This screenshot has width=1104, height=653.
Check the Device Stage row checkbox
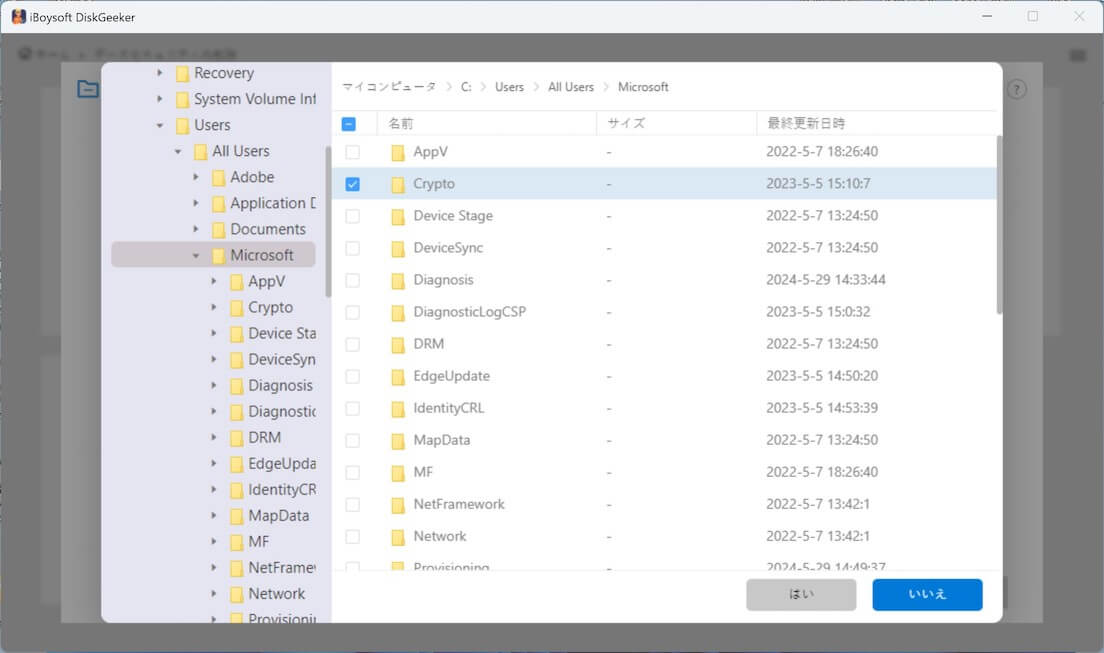coord(353,216)
